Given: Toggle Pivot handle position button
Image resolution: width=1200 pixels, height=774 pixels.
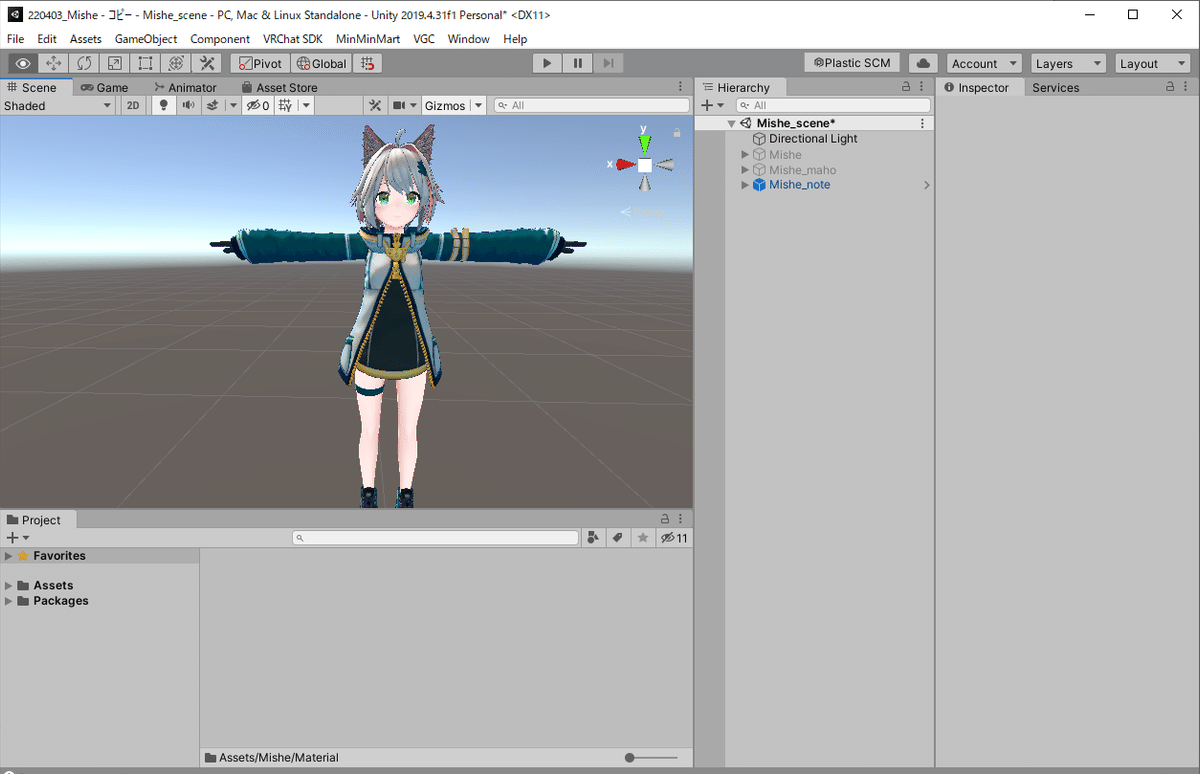Looking at the screenshot, I should click(259, 63).
